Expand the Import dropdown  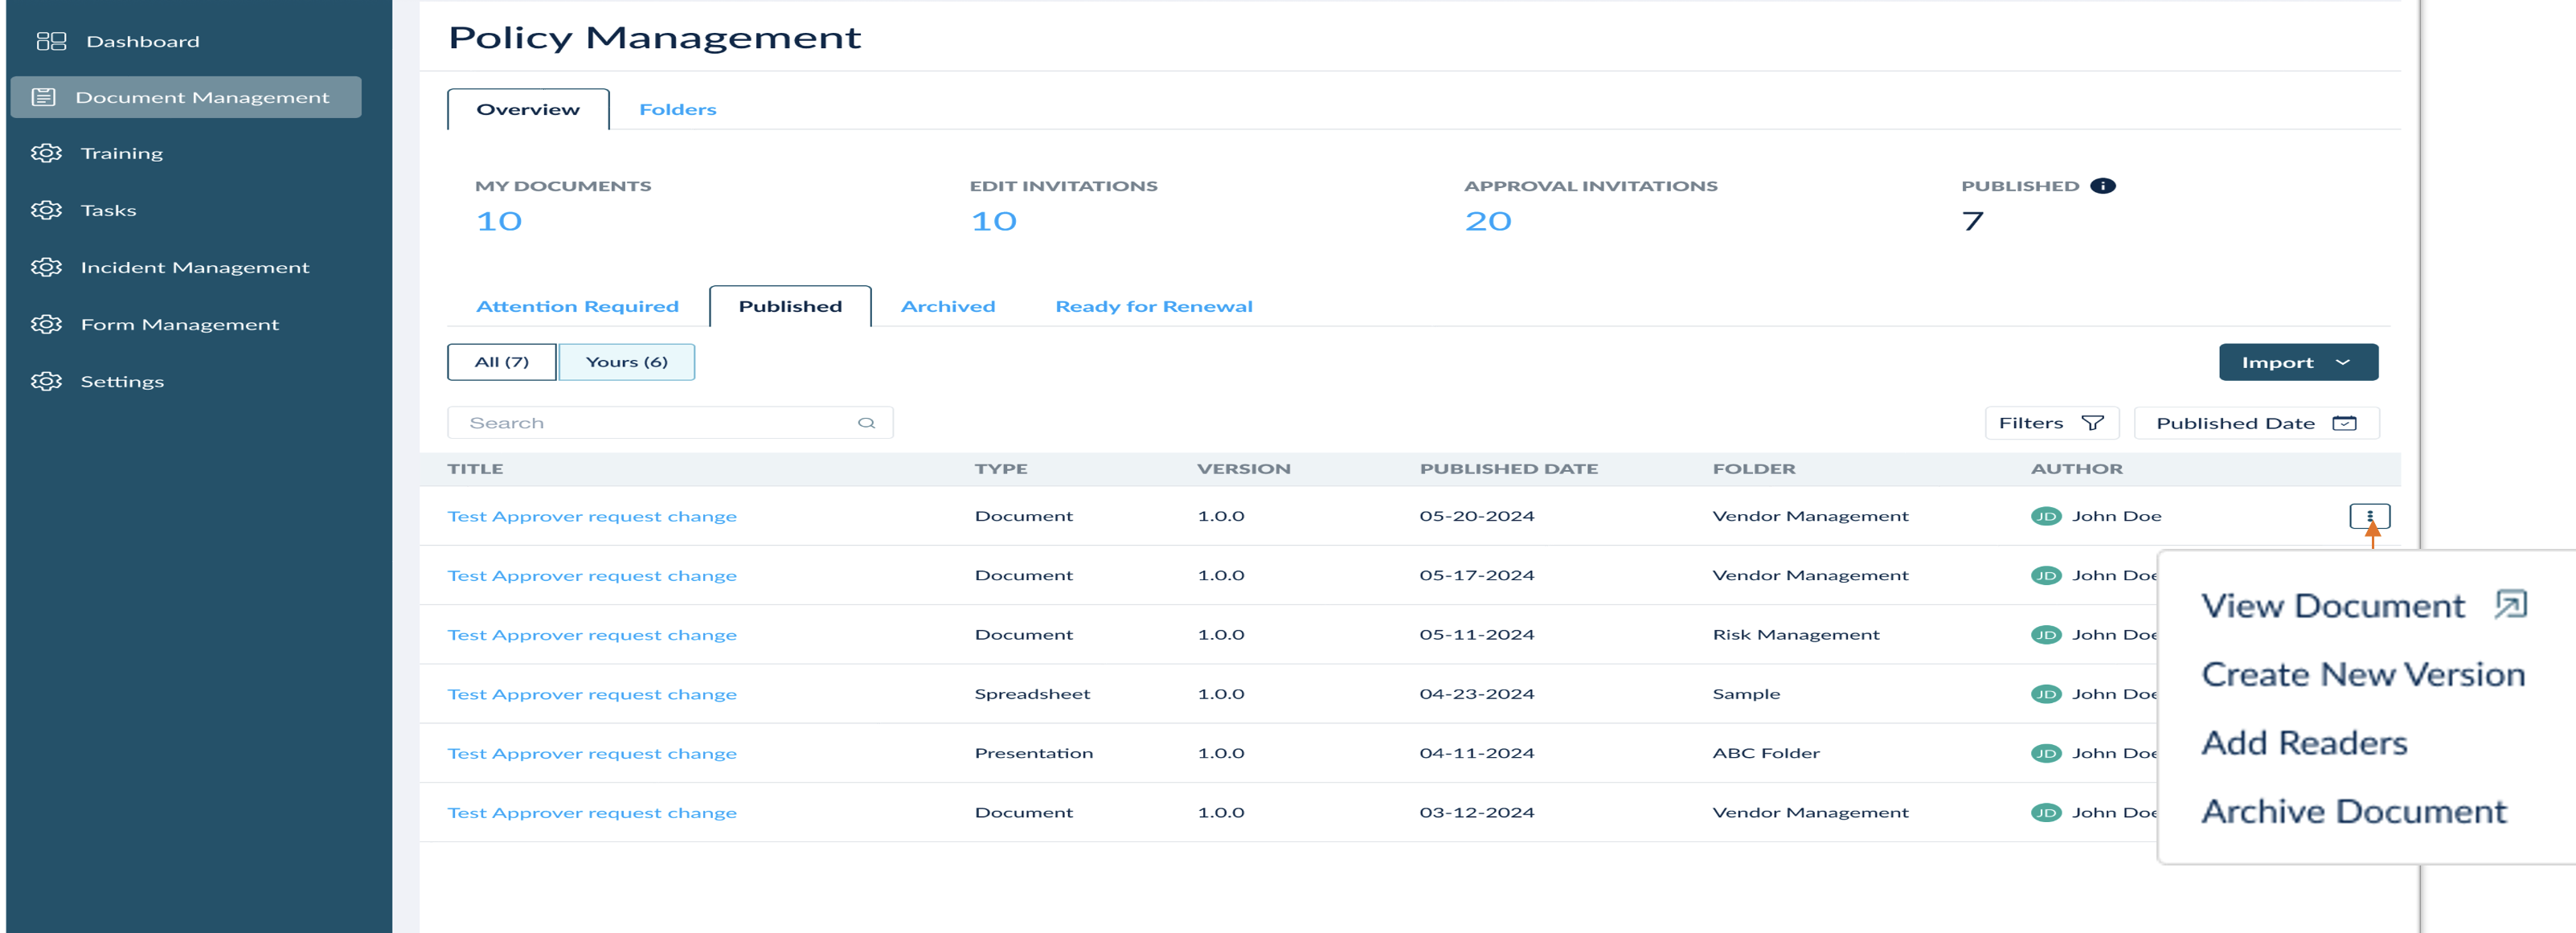tap(2297, 362)
